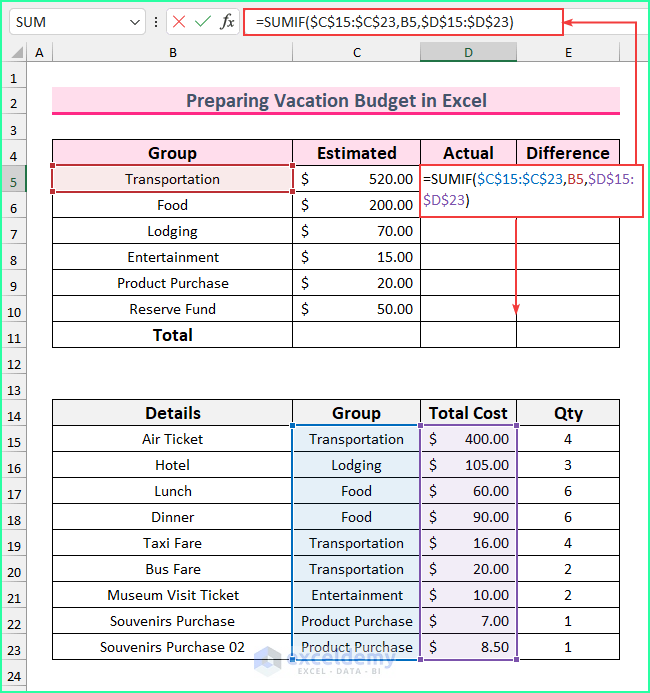Select column A header
Image resolution: width=650 pixels, height=693 pixels.
(39, 53)
